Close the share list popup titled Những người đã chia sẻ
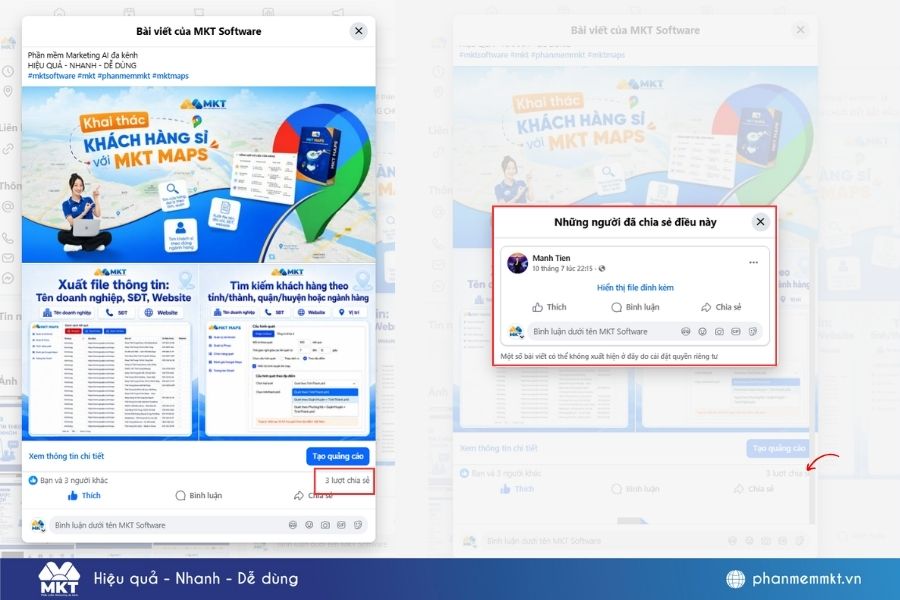The image size is (900, 600). [x=760, y=222]
